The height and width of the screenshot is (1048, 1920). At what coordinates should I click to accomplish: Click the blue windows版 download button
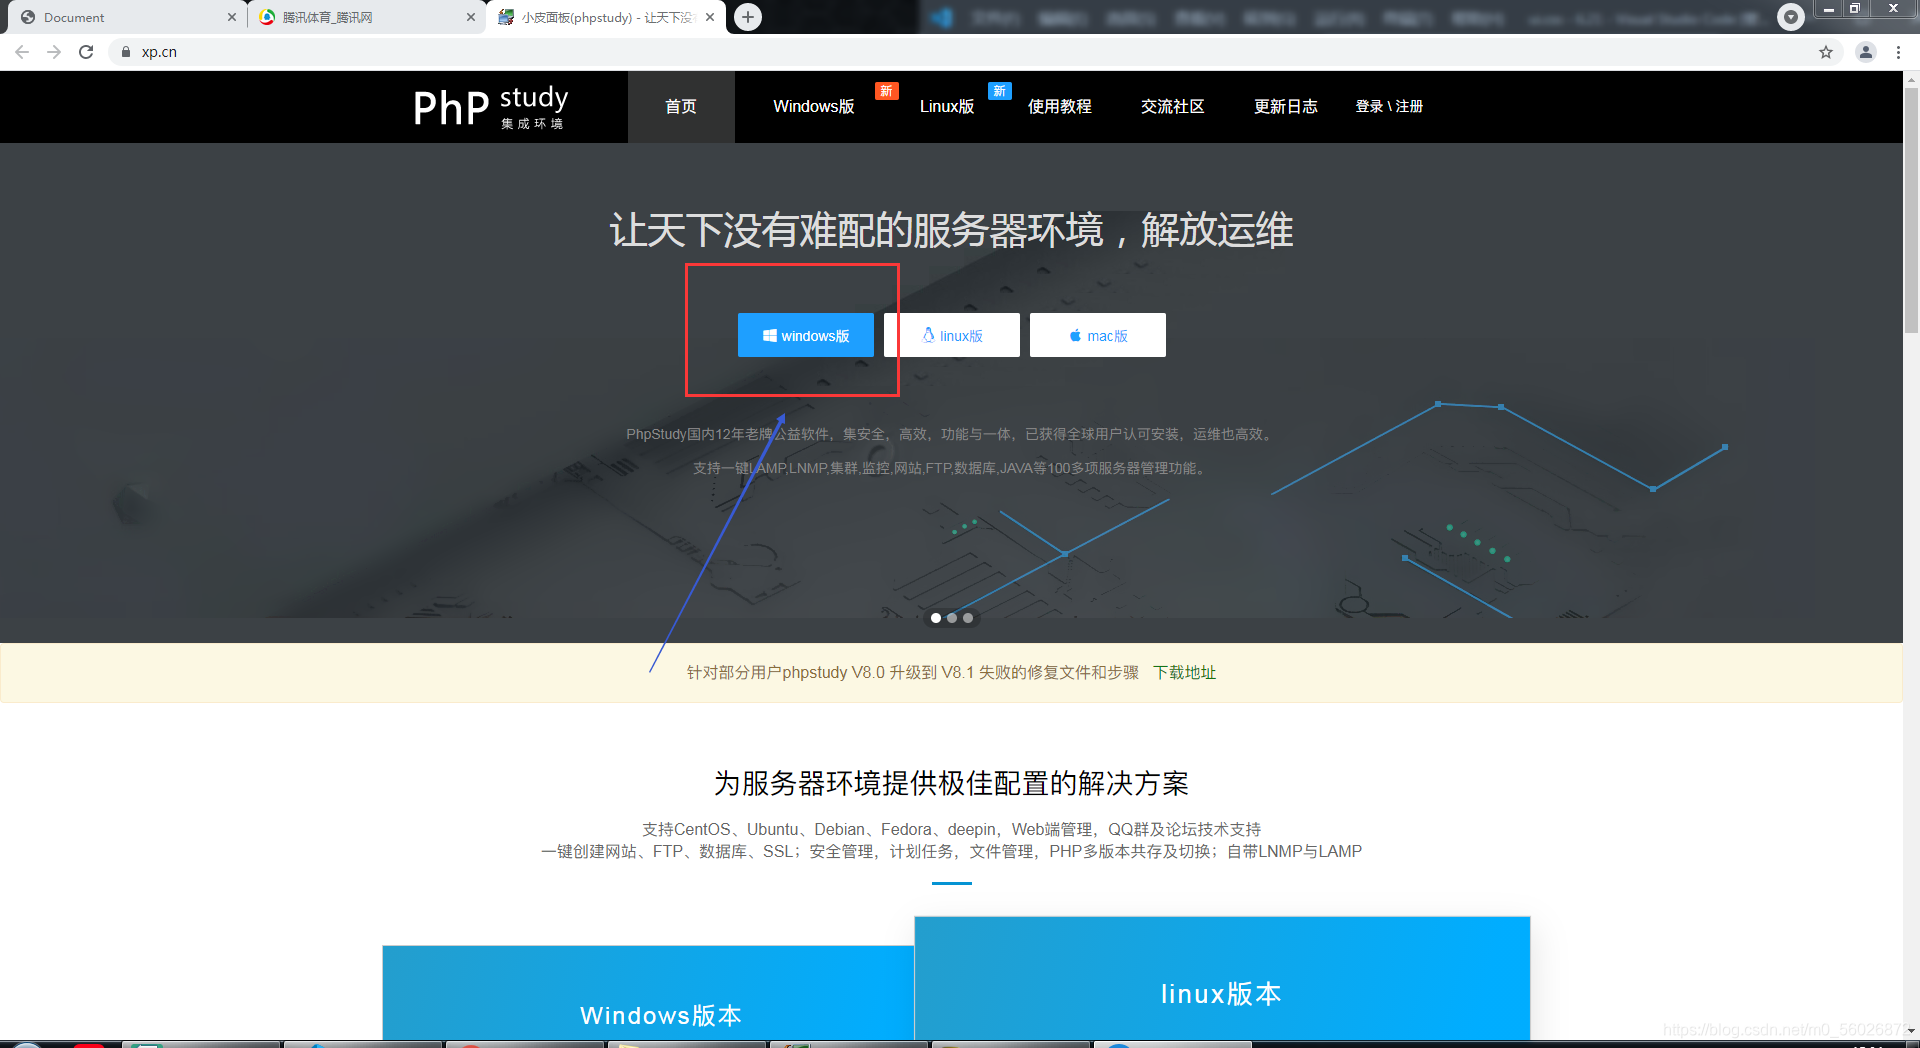pos(806,335)
